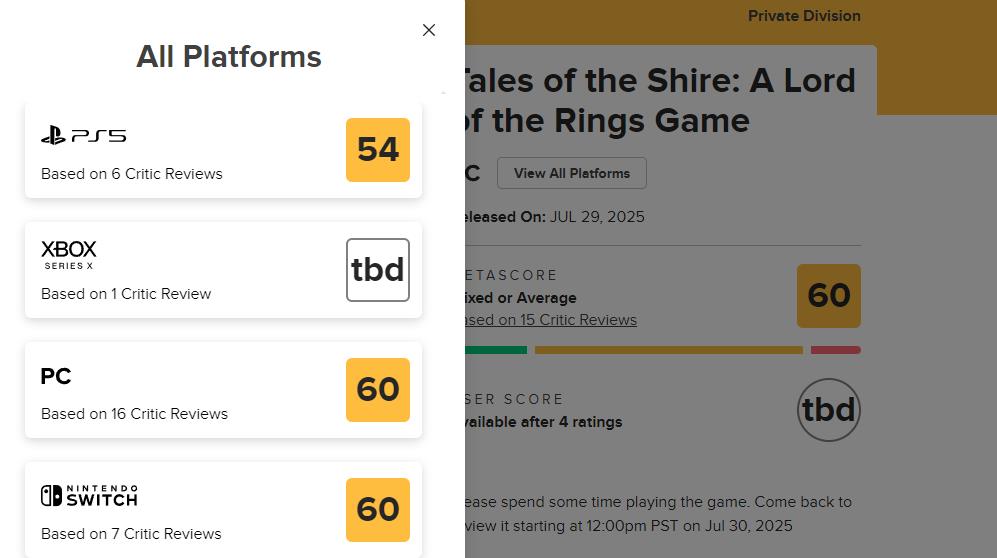Viewport: 997px width, 558px height.
Task: Click the yellow mixed reviews bar segment
Action: pos(668,350)
